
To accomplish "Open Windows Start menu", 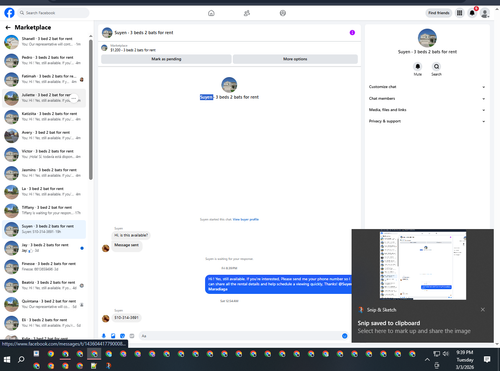I will click(7, 359).
